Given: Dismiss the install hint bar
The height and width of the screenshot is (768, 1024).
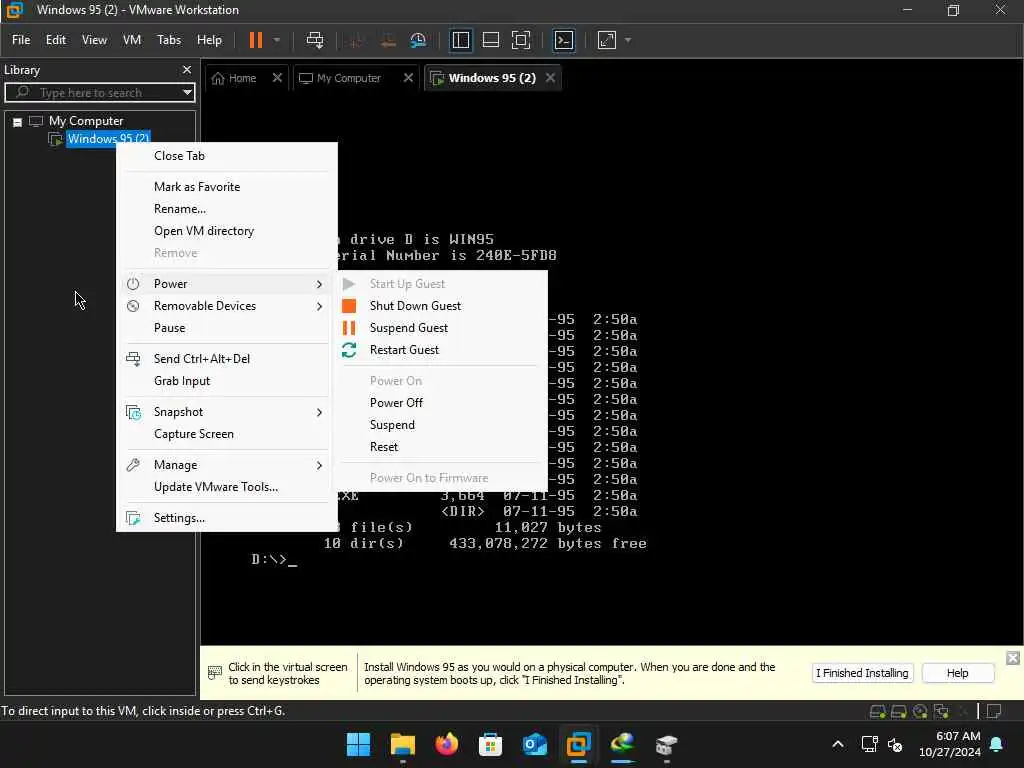Looking at the screenshot, I should (1012, 658).
